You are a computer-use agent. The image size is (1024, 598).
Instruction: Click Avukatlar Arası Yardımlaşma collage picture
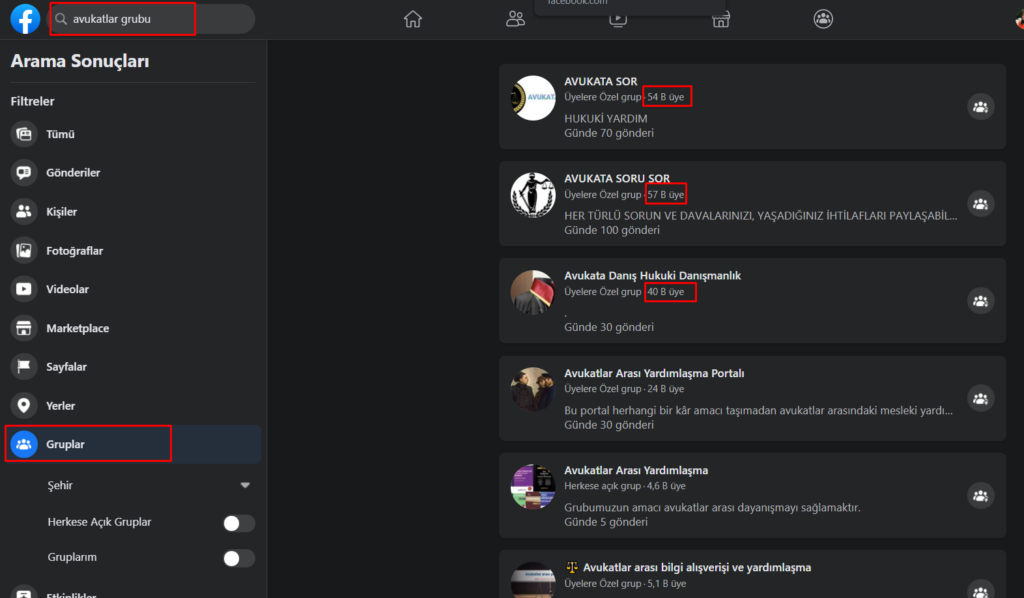coord(533,486)
